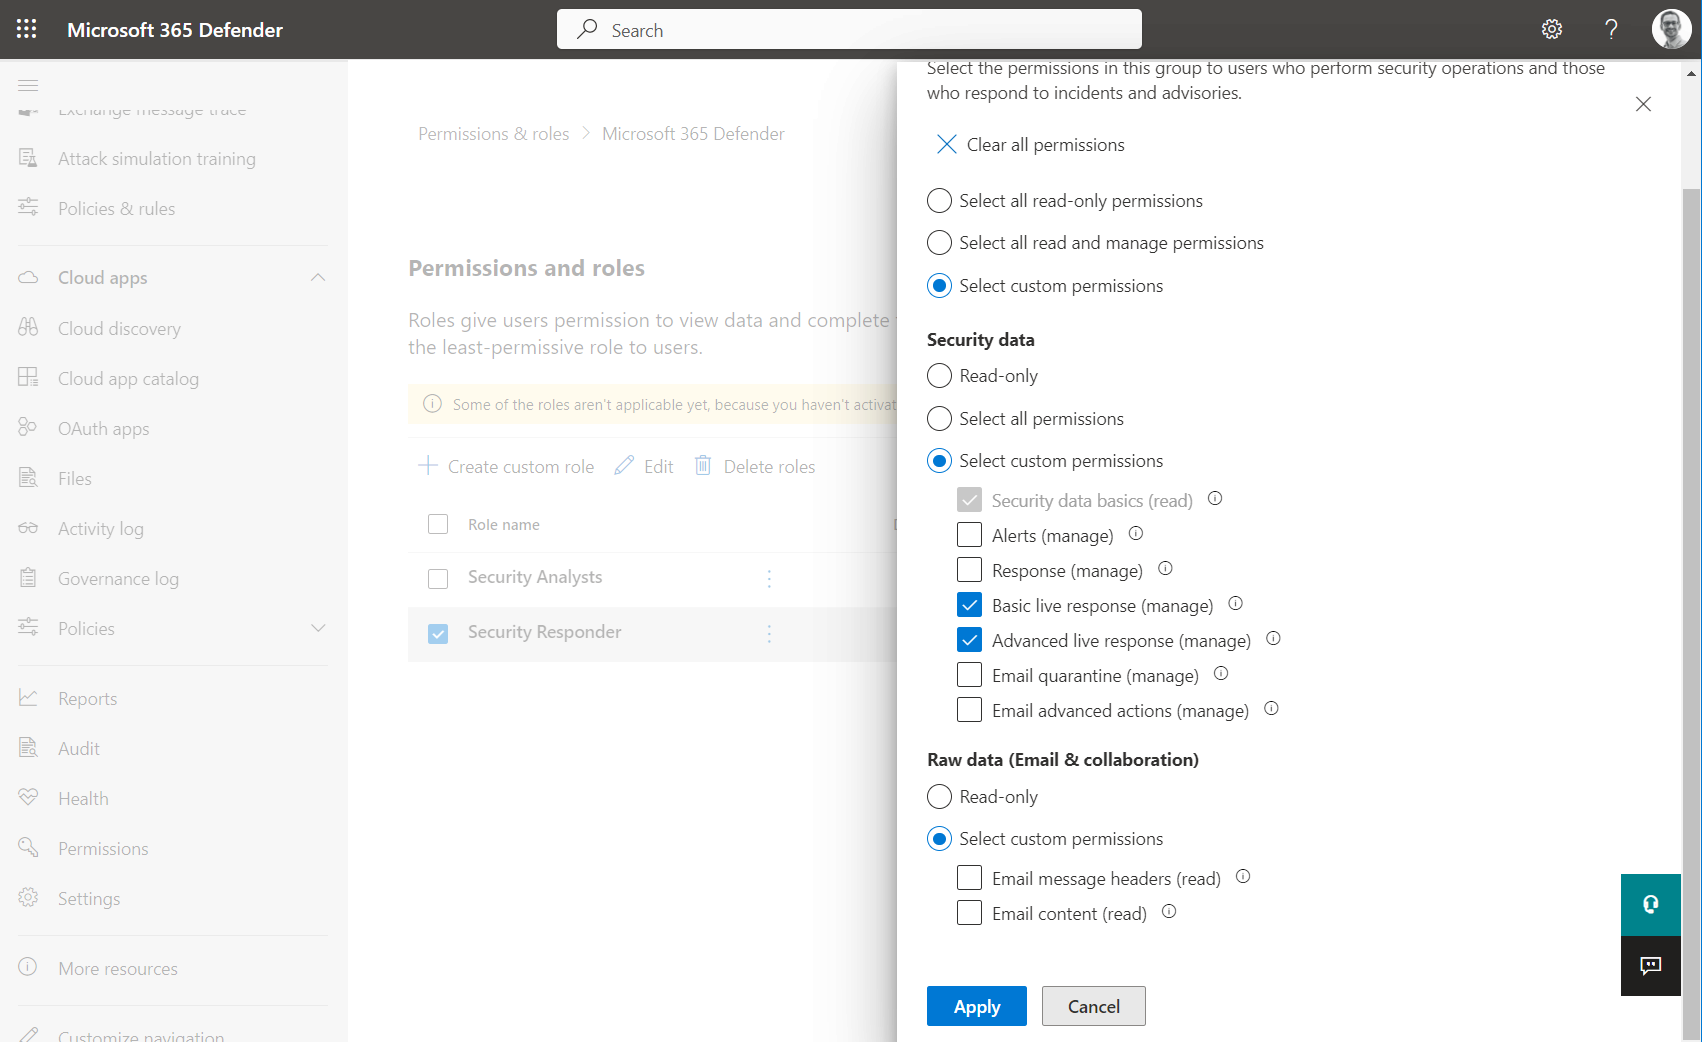
Task: Check Email advanced actions (manage) checkbox
Action: coord(969,710)
